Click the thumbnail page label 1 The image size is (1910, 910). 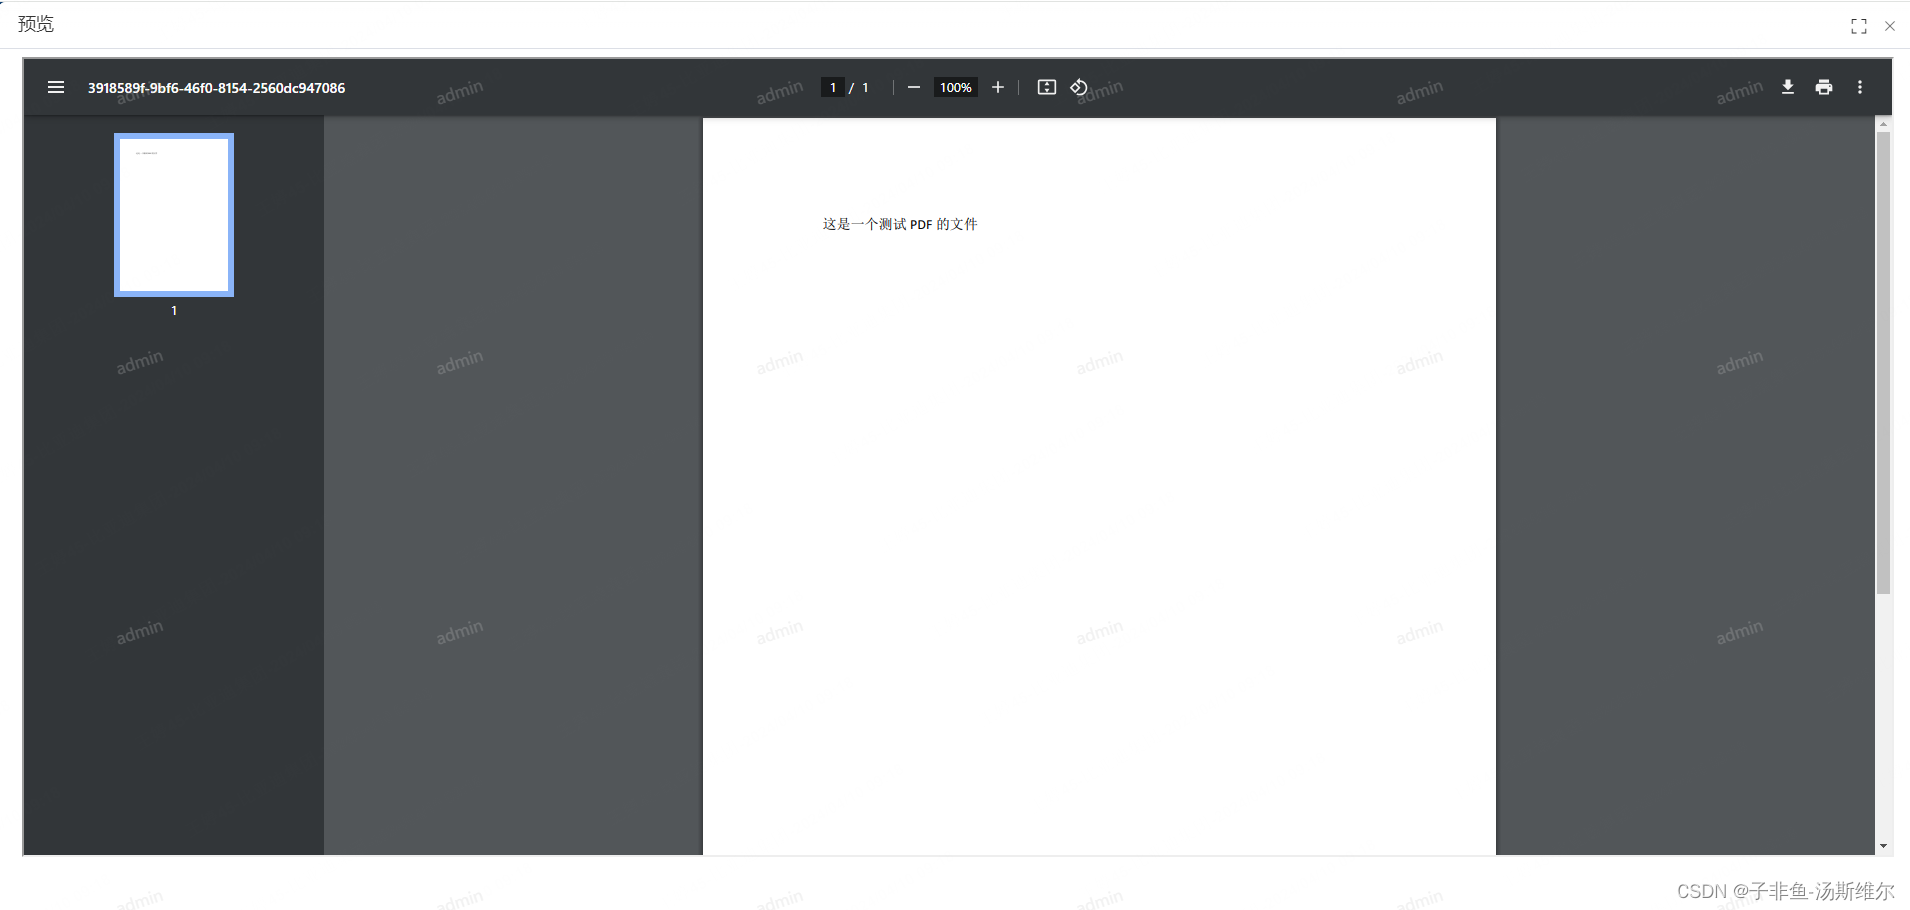[174, 311]
